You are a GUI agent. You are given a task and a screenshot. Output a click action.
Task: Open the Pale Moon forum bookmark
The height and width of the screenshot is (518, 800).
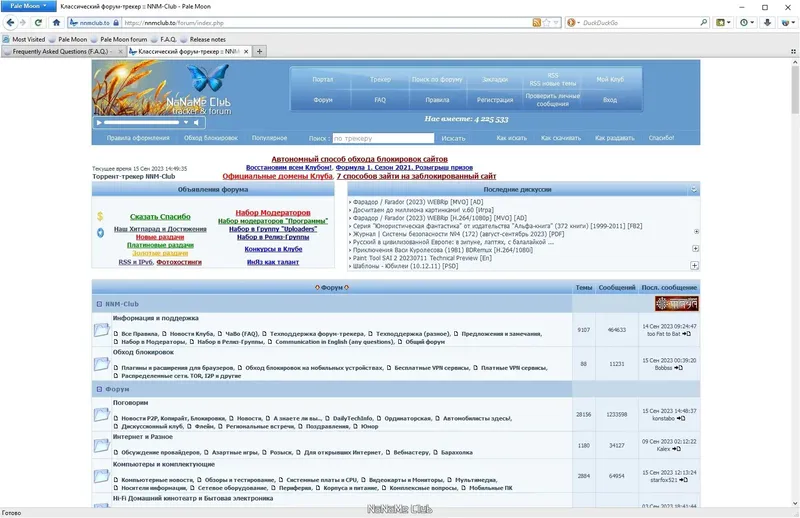pos(119,39)
